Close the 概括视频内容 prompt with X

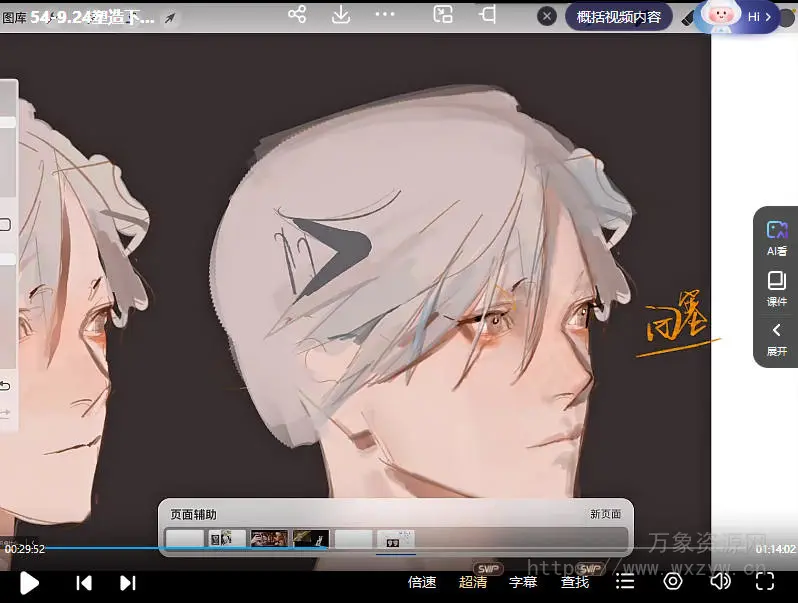click(x=547, y=17)
